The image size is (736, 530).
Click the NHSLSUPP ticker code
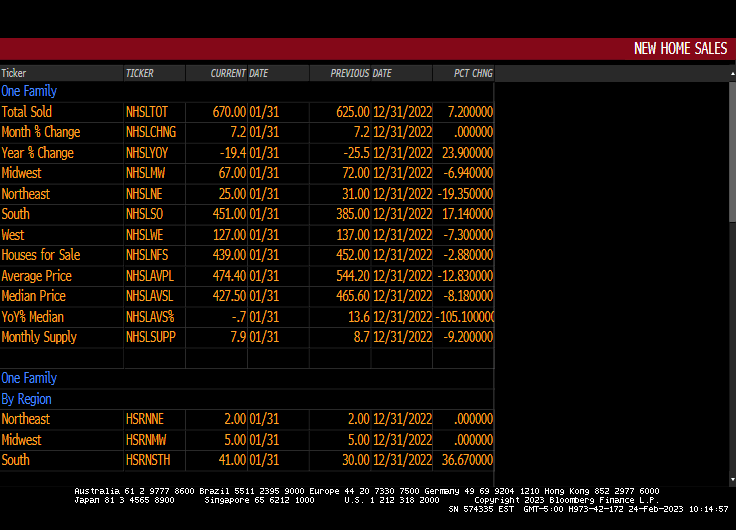(x=151, y=337)
